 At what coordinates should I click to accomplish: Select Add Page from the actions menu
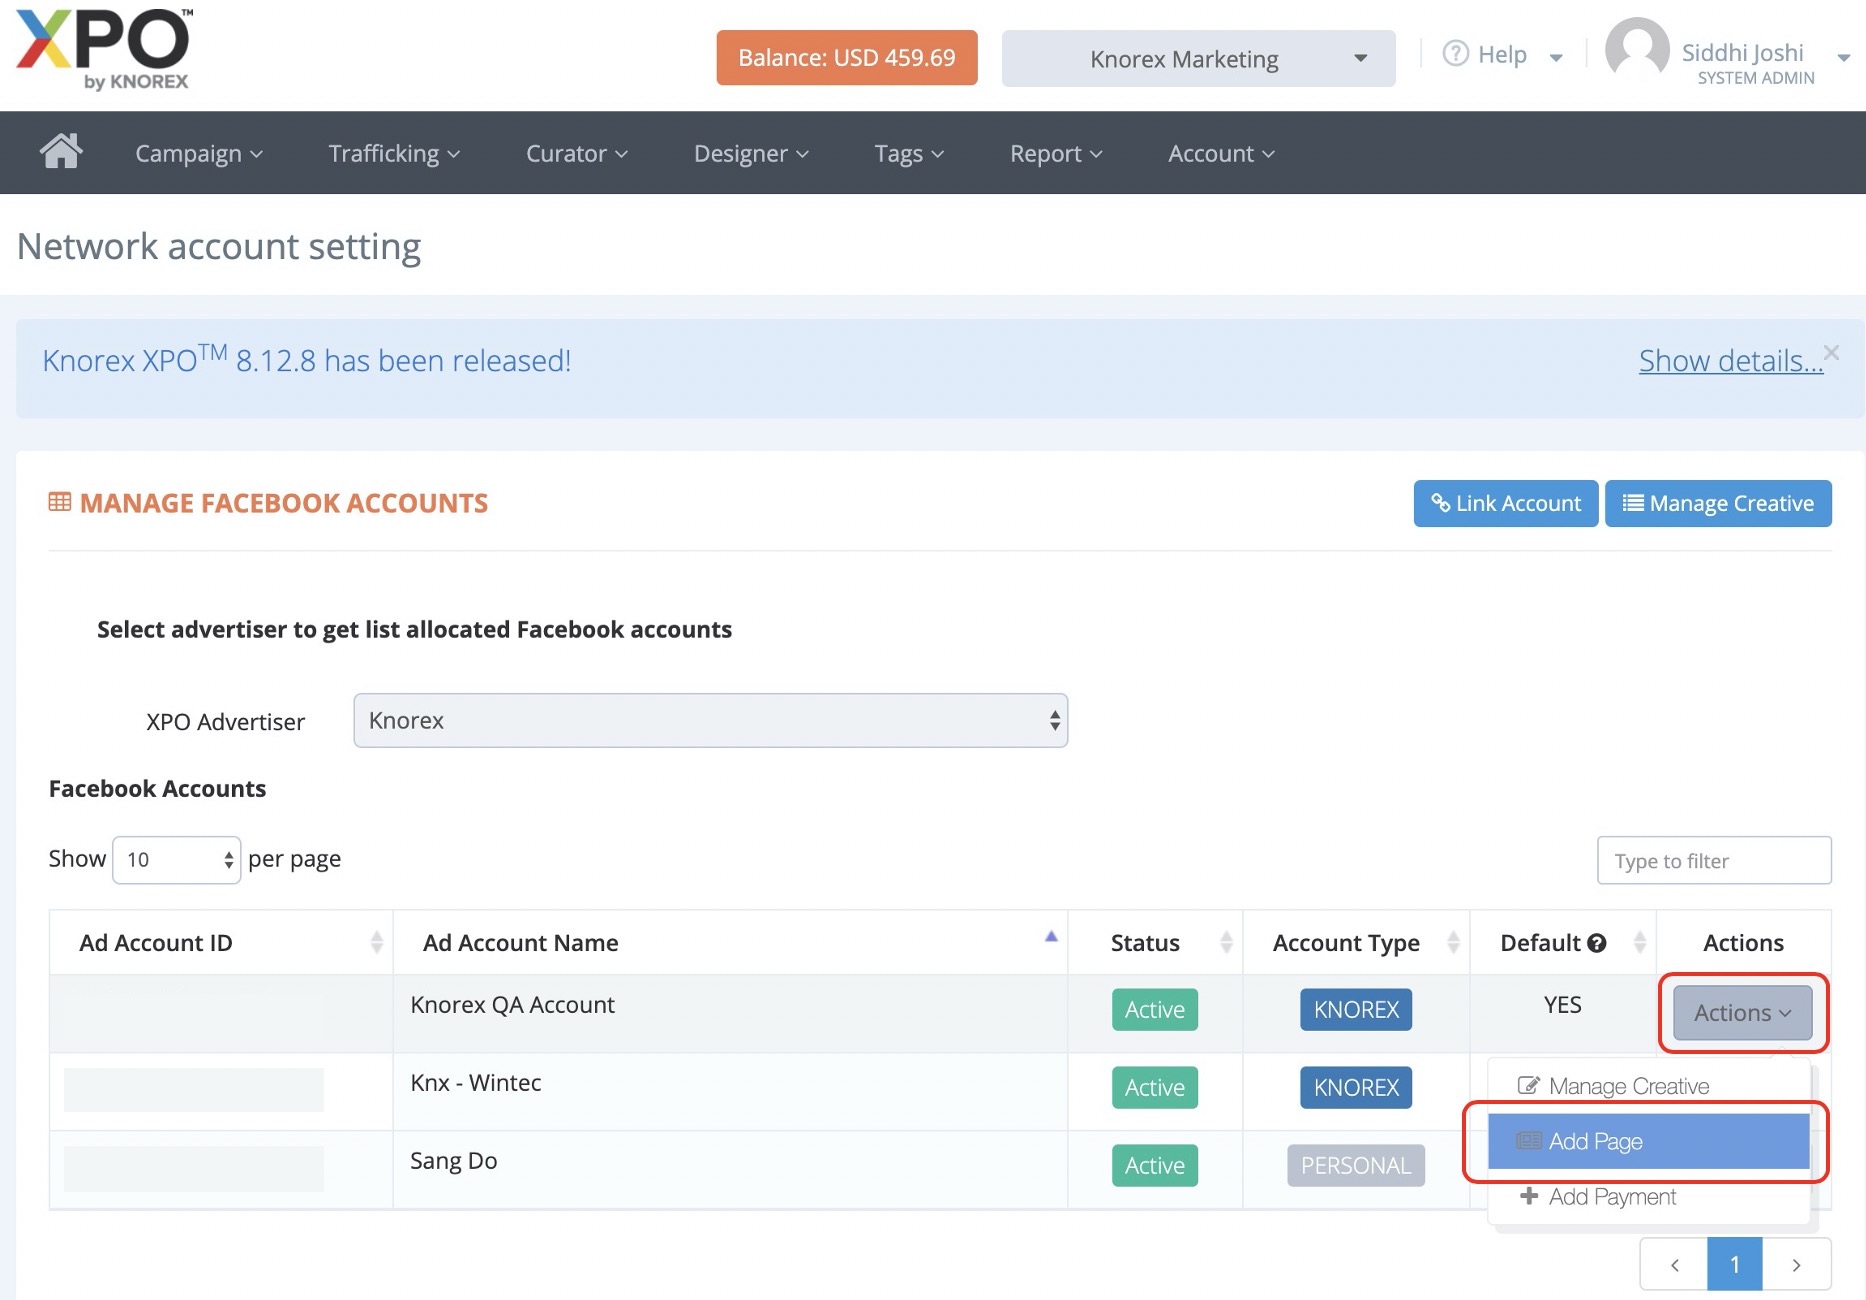pyautogui.click(x=1648, y=1142)
